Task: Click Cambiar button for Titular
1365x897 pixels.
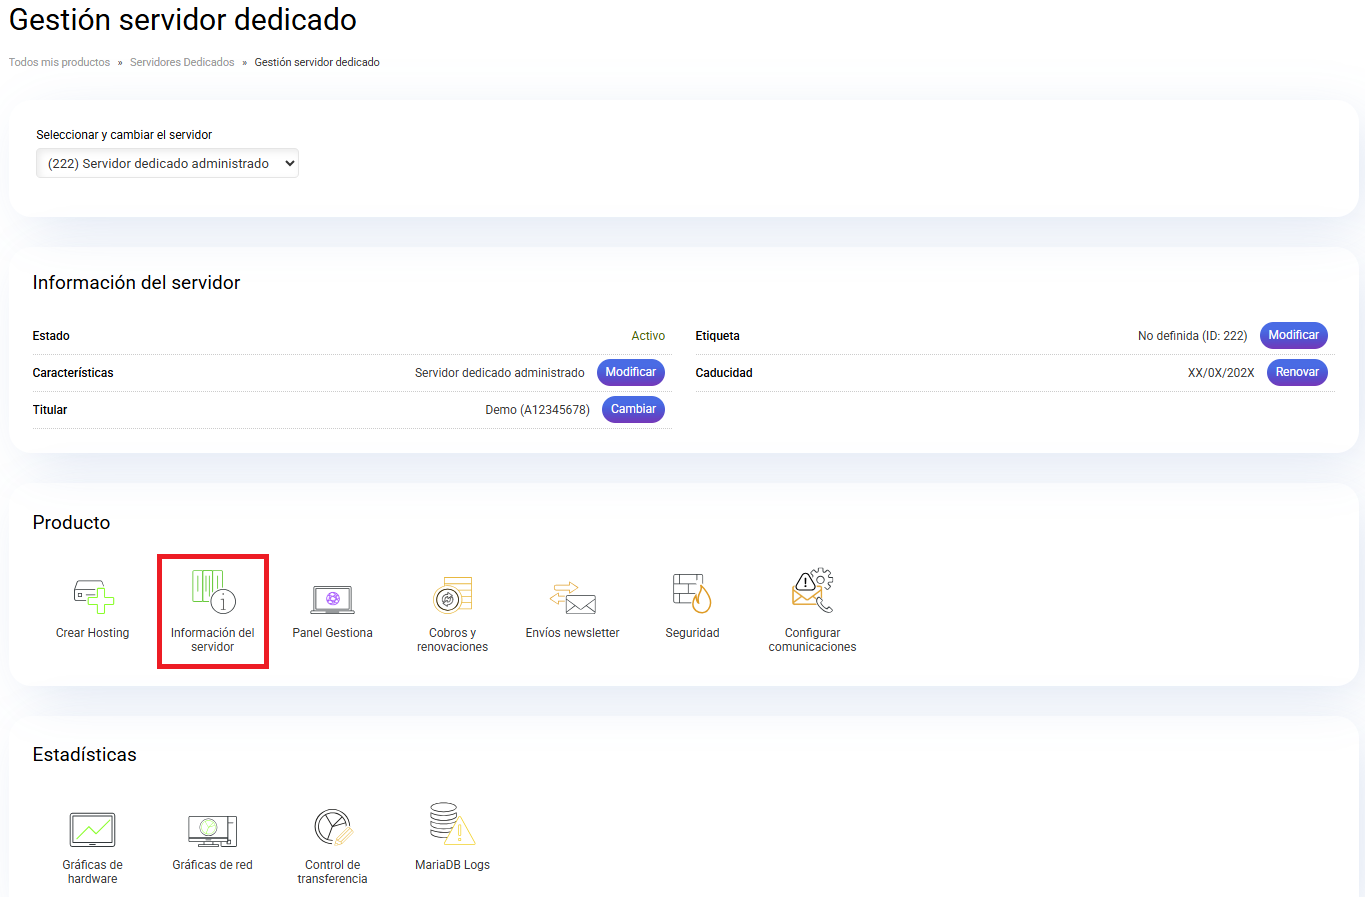Action: tap(633, 409)
